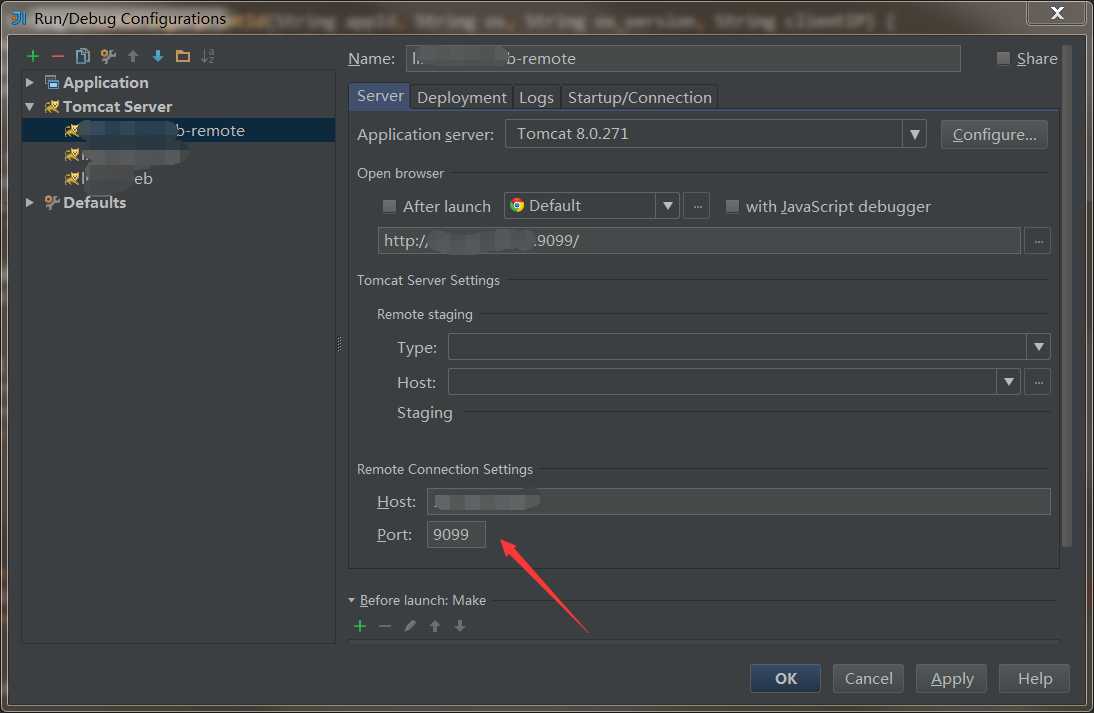The image size is (1094, 713).
Task: Close the Run/Debug Configurations dialog
Action: click(1057, 13)
